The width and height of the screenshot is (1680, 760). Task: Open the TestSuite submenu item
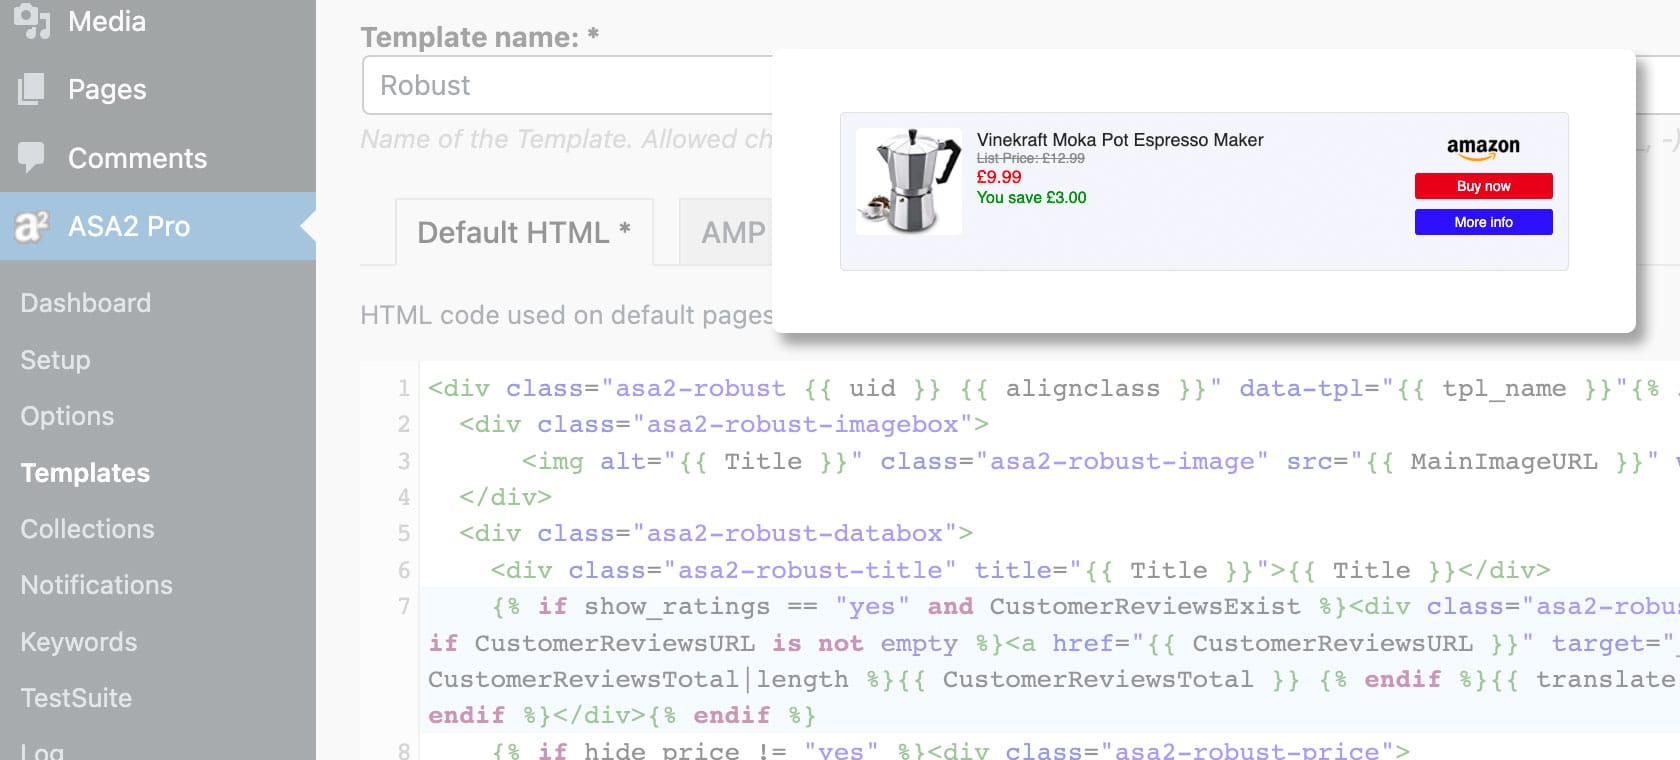[76, 698]
